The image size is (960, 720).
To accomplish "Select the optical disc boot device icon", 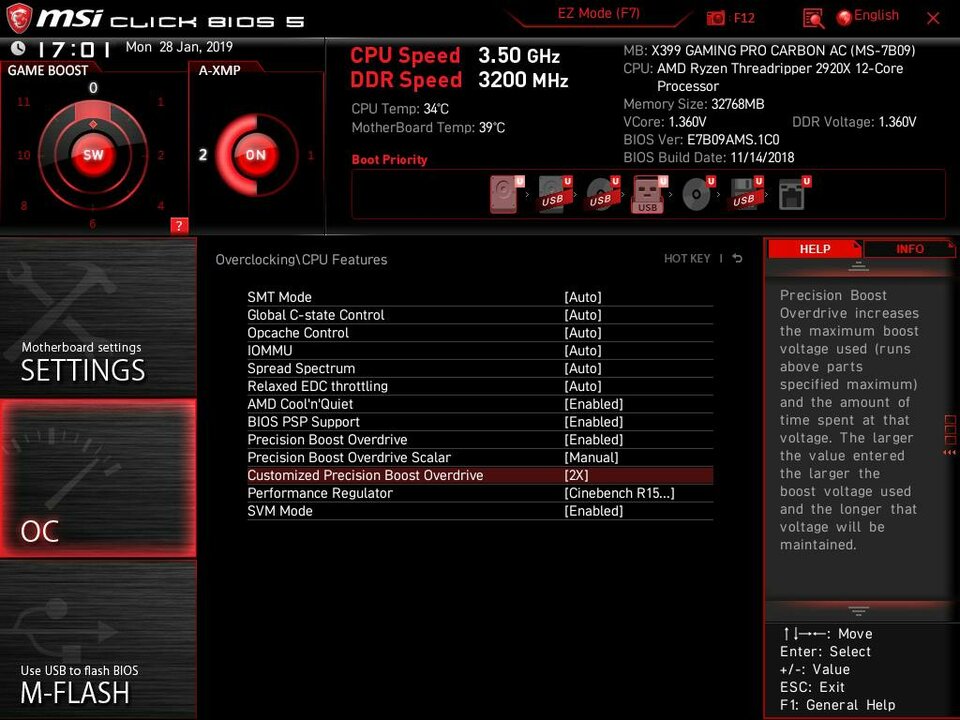I will (698, 194).
